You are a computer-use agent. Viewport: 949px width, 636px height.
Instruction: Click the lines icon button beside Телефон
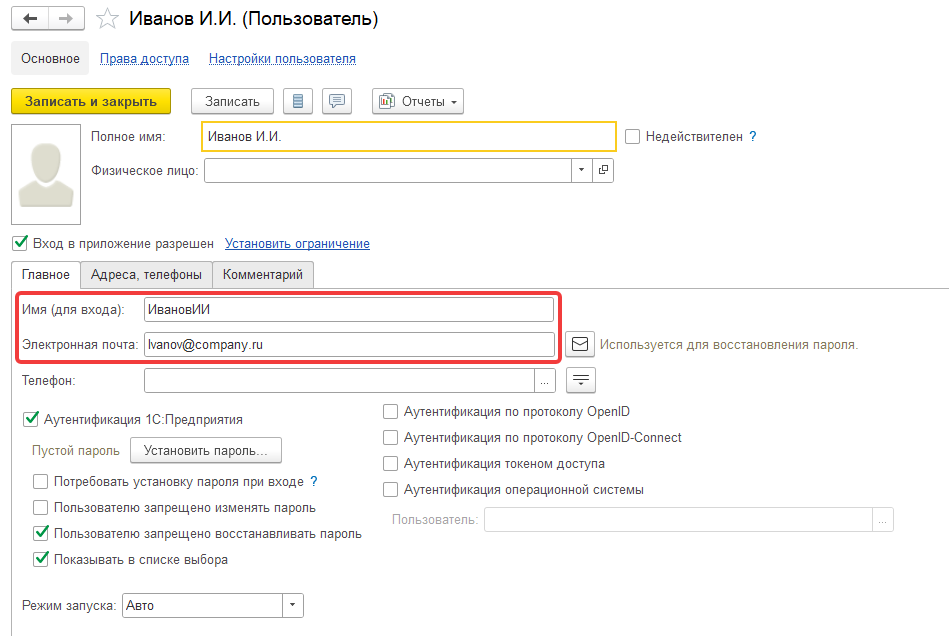pos(581,381)
